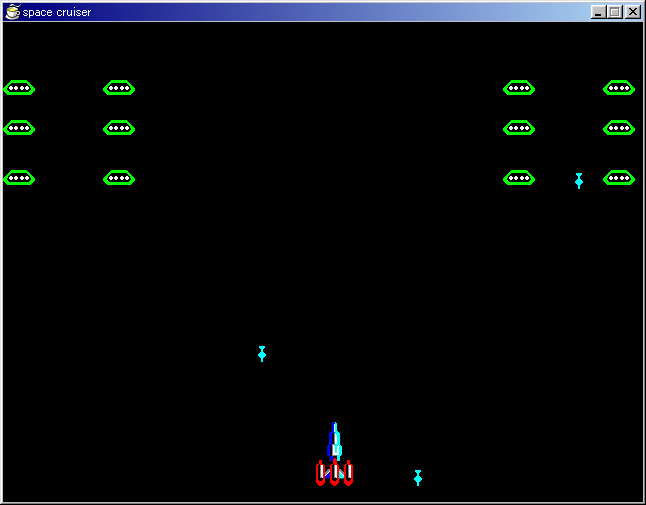646x505 pixels.
Task: Maximize the space cruiser window
Action: [x=615, y=12]
